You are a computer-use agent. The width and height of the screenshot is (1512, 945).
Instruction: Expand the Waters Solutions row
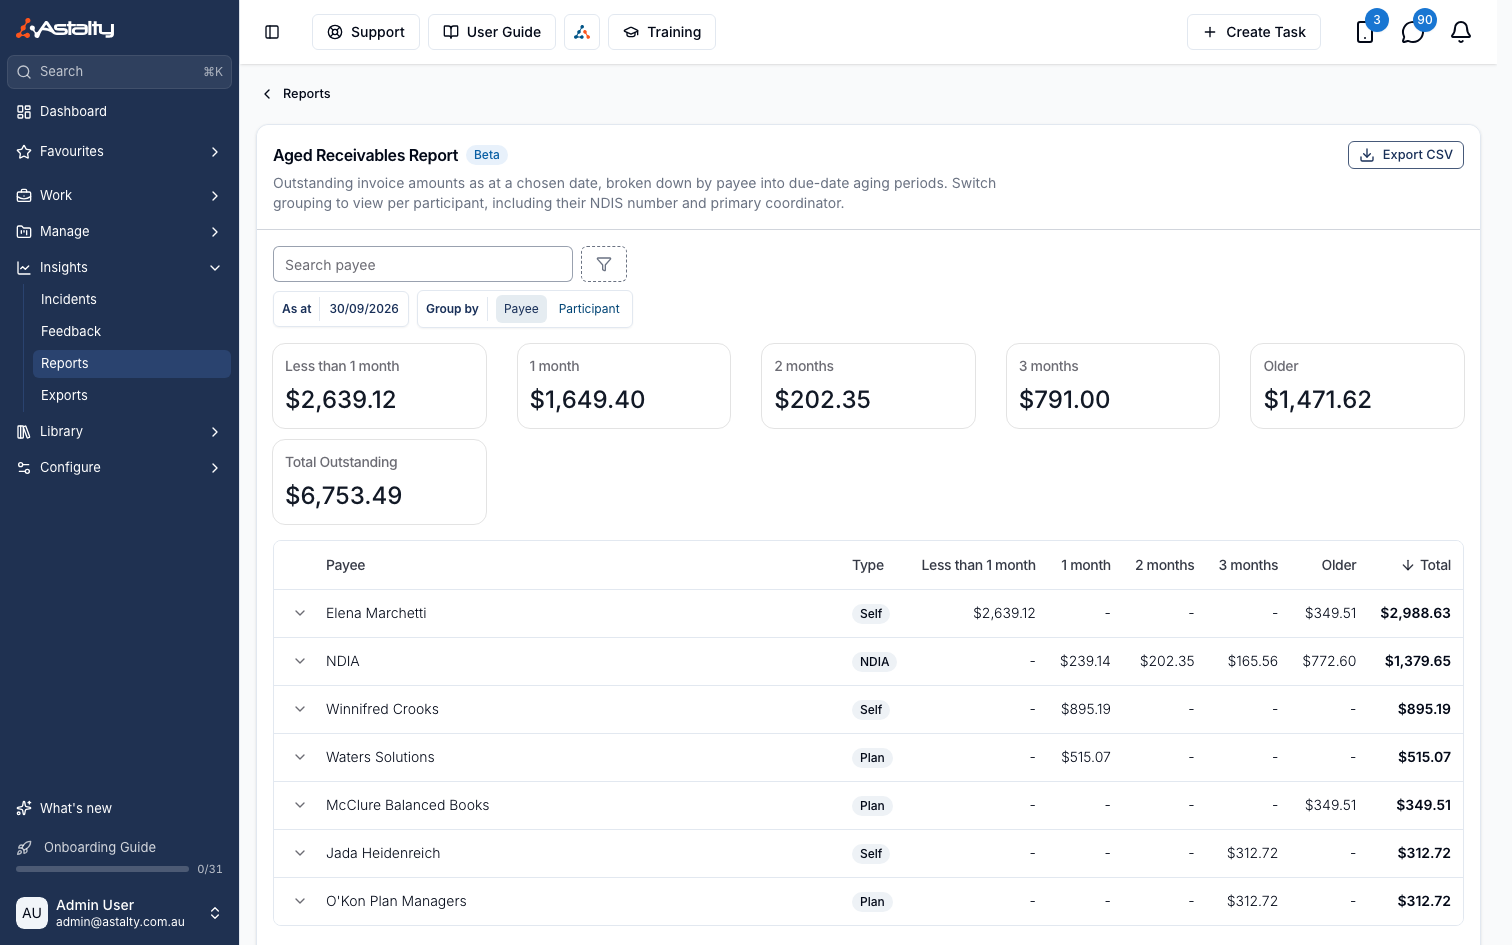tap(300, 757)
